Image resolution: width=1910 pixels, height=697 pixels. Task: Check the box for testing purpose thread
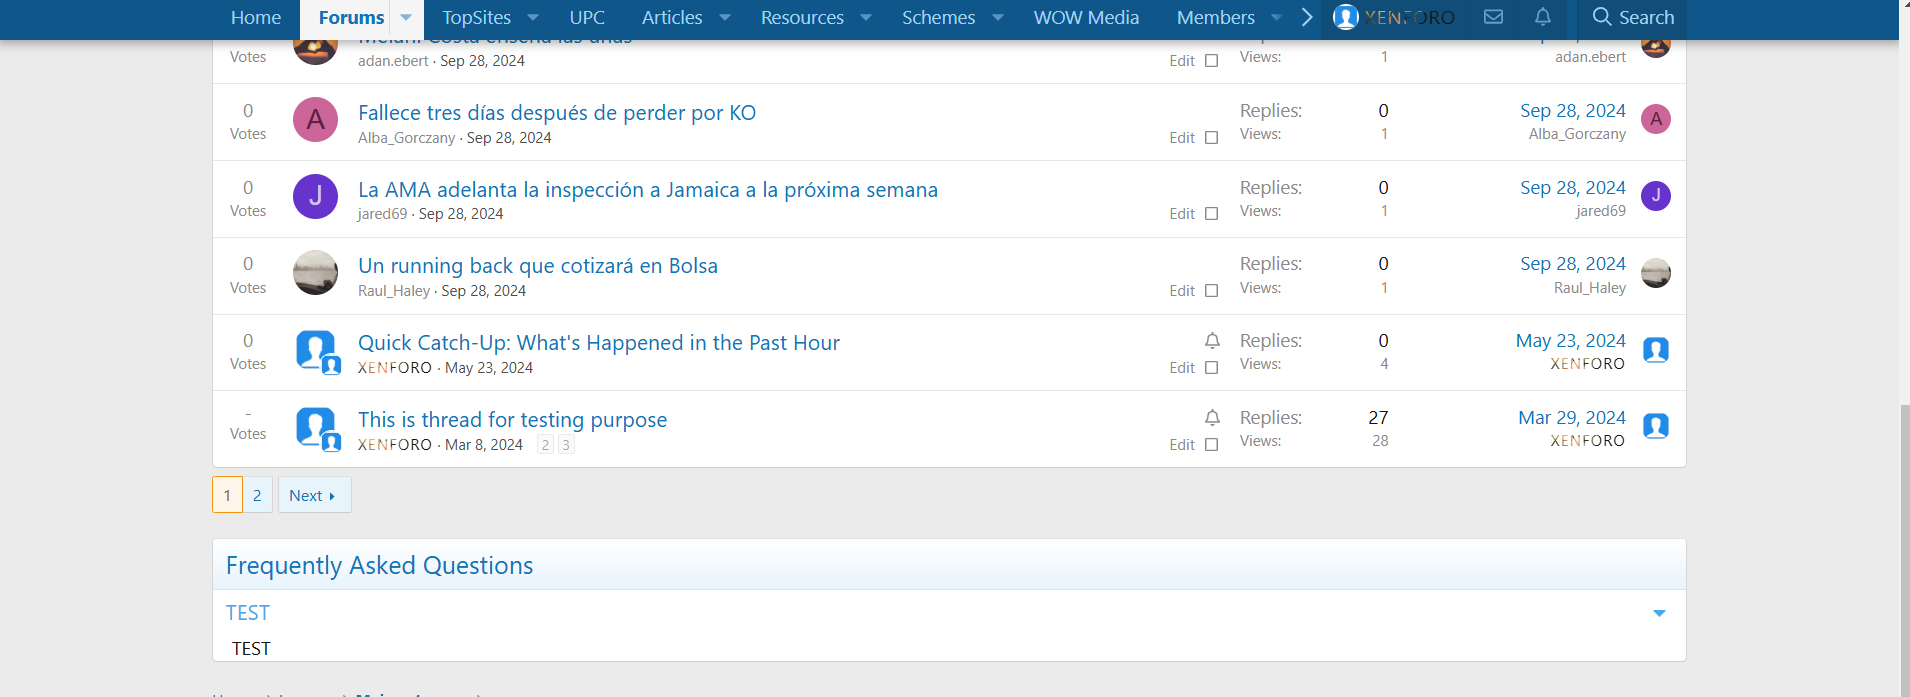[x=1212, y=445]
